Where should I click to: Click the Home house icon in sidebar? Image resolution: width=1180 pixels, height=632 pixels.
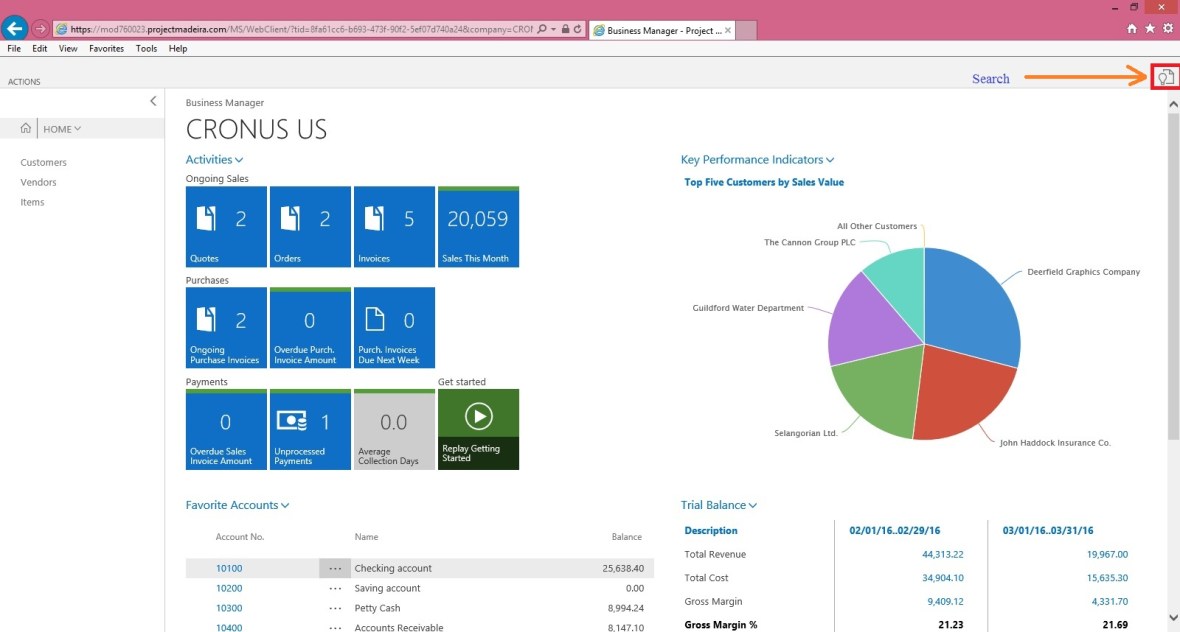(x=26, y=128)
